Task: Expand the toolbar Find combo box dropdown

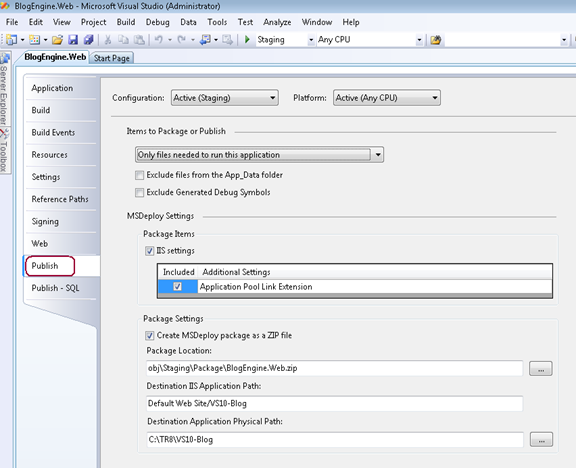Action: pyautogui.click(x=564, y=40)
